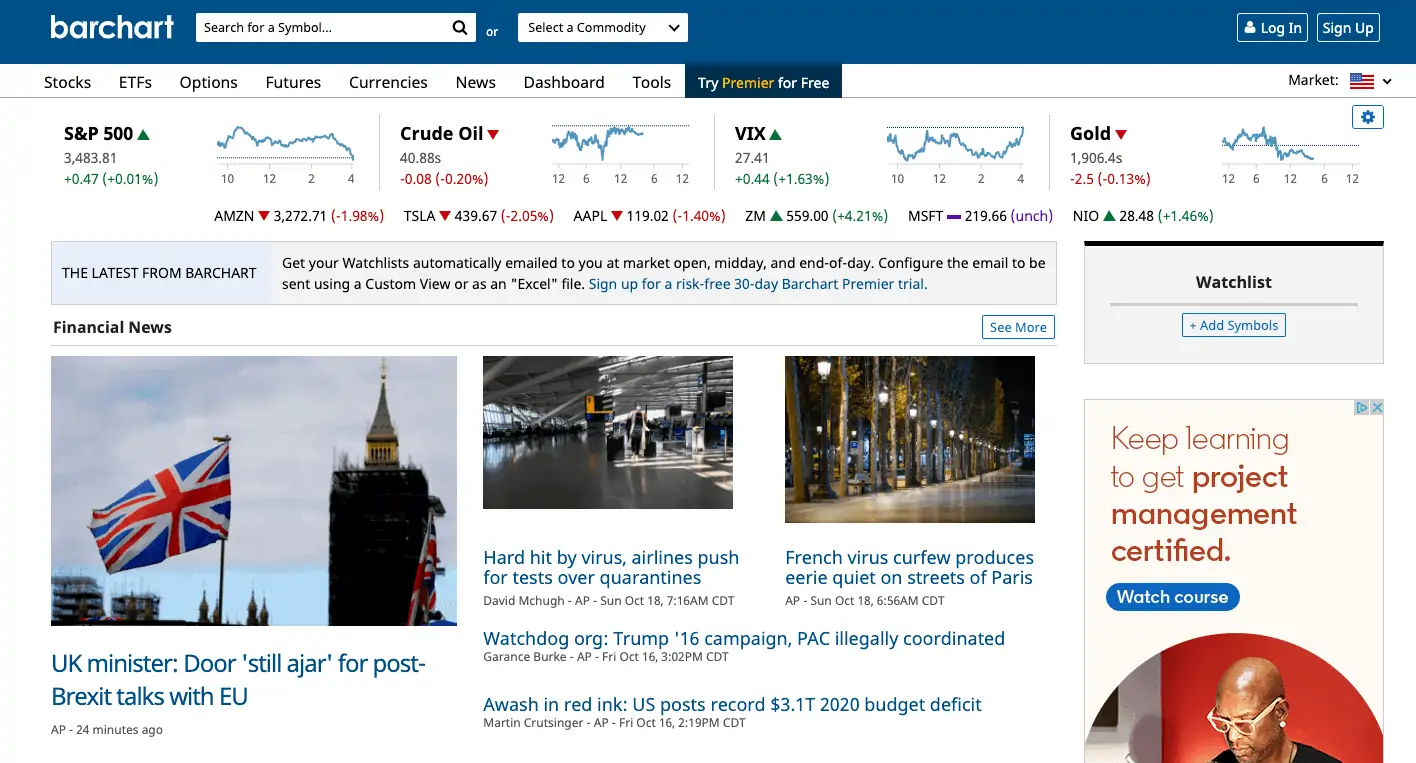This screenshot has height=763, width=1416.
Task: Open the UK minister Brexit talks headline
Action: [x=238, y=680]
